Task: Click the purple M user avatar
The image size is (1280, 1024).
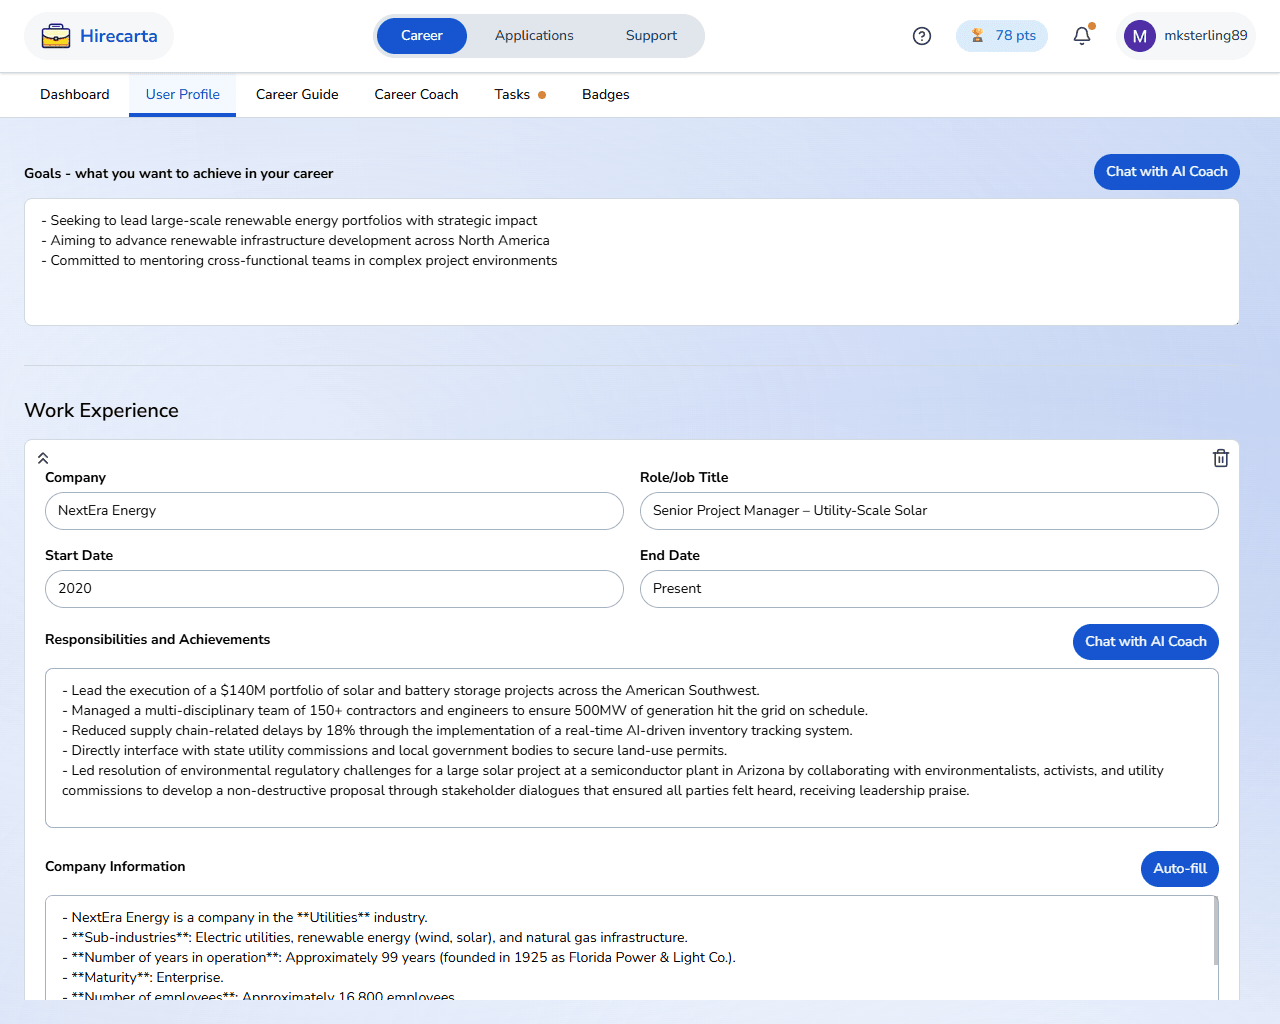Action: point(1139,36)
